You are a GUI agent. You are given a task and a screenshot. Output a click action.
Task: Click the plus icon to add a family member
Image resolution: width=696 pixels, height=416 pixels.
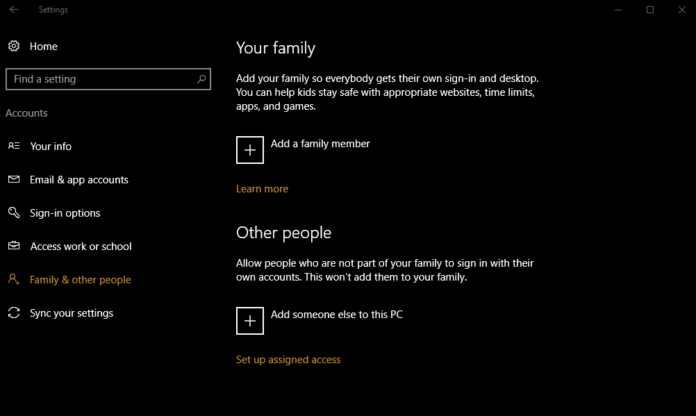coord(250,150)
